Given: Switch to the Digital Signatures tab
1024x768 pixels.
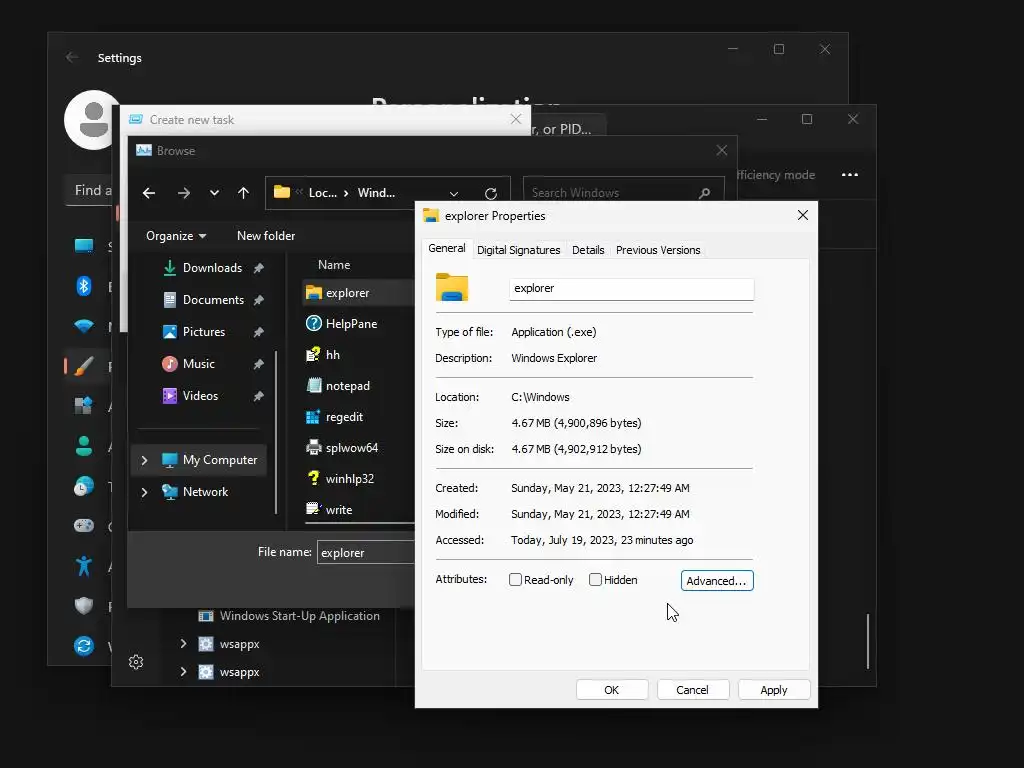Looking at the screenshot, I should 519,250.
